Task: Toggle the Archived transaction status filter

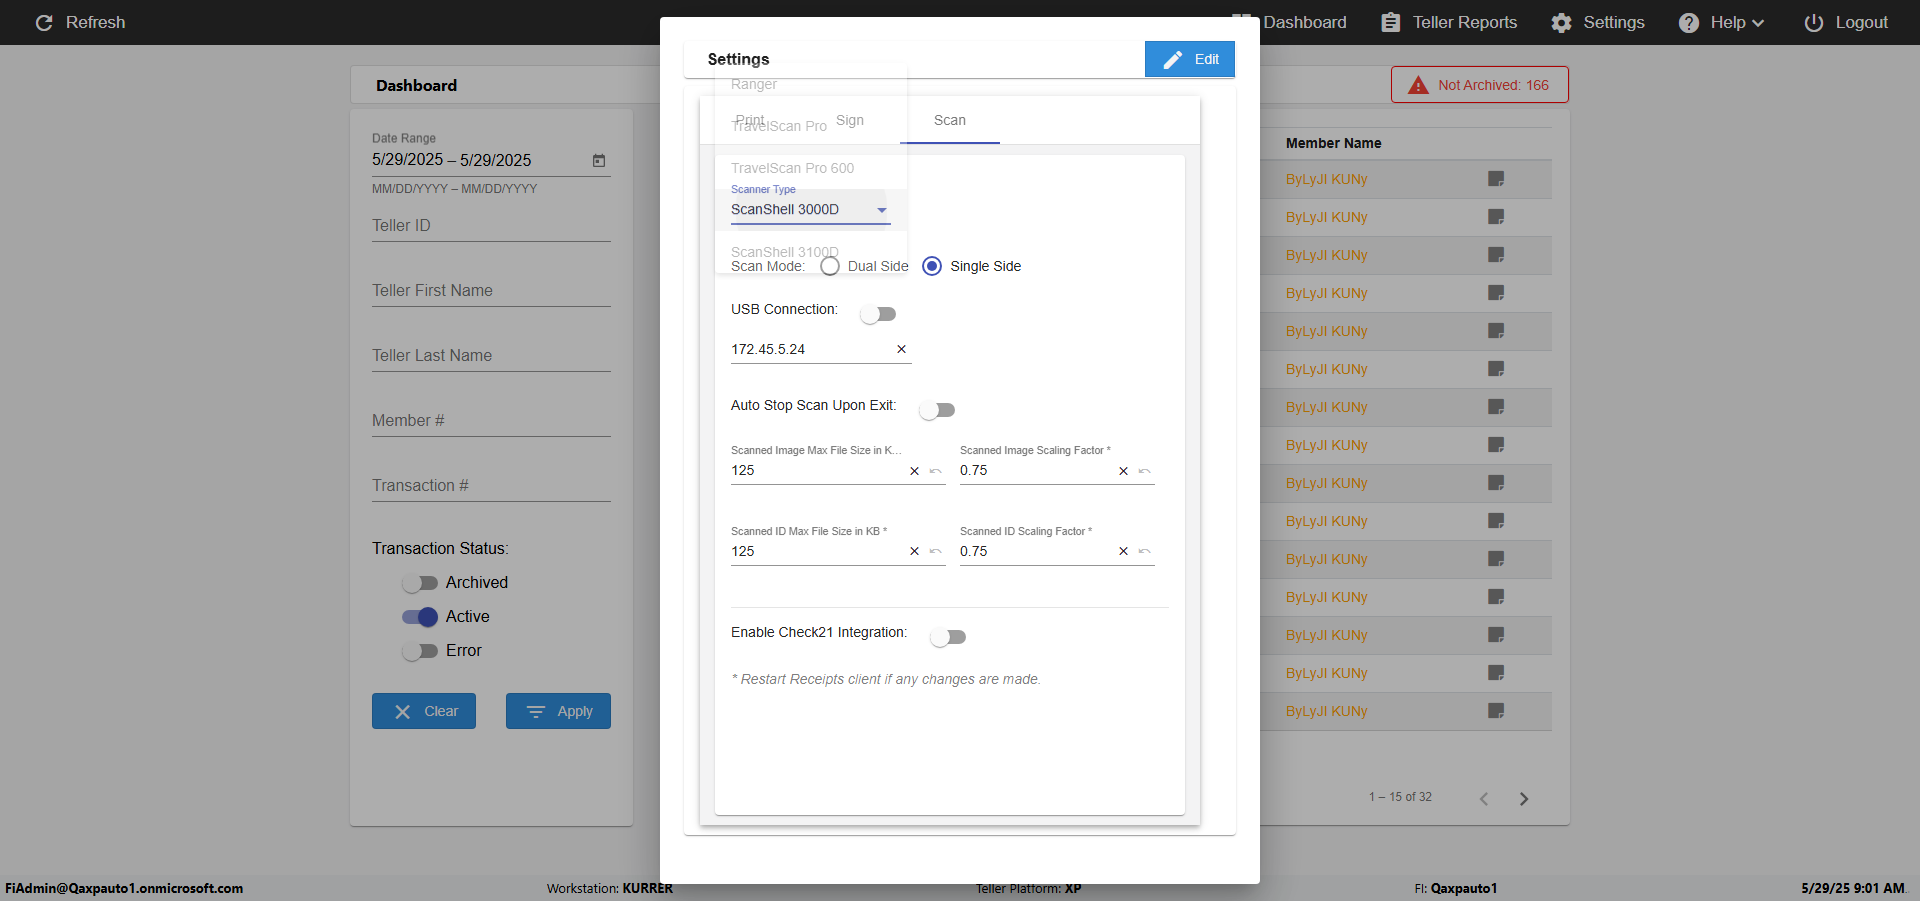Action: tap(420, 583)
